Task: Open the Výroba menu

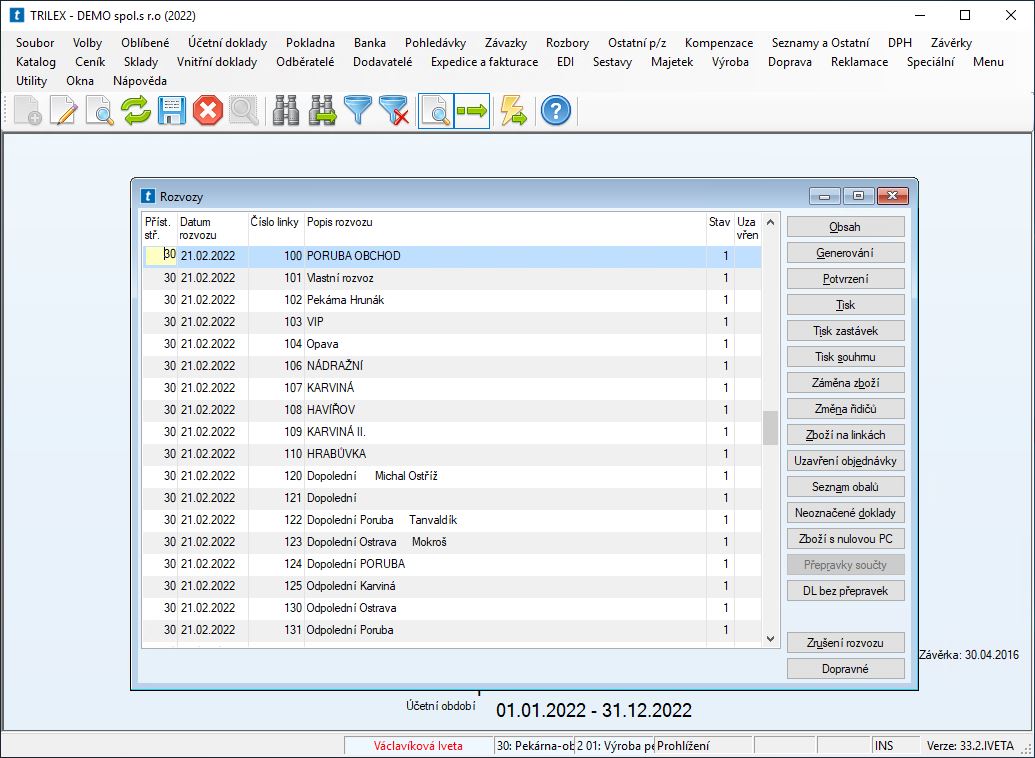Action: click(x=730, y=62)
